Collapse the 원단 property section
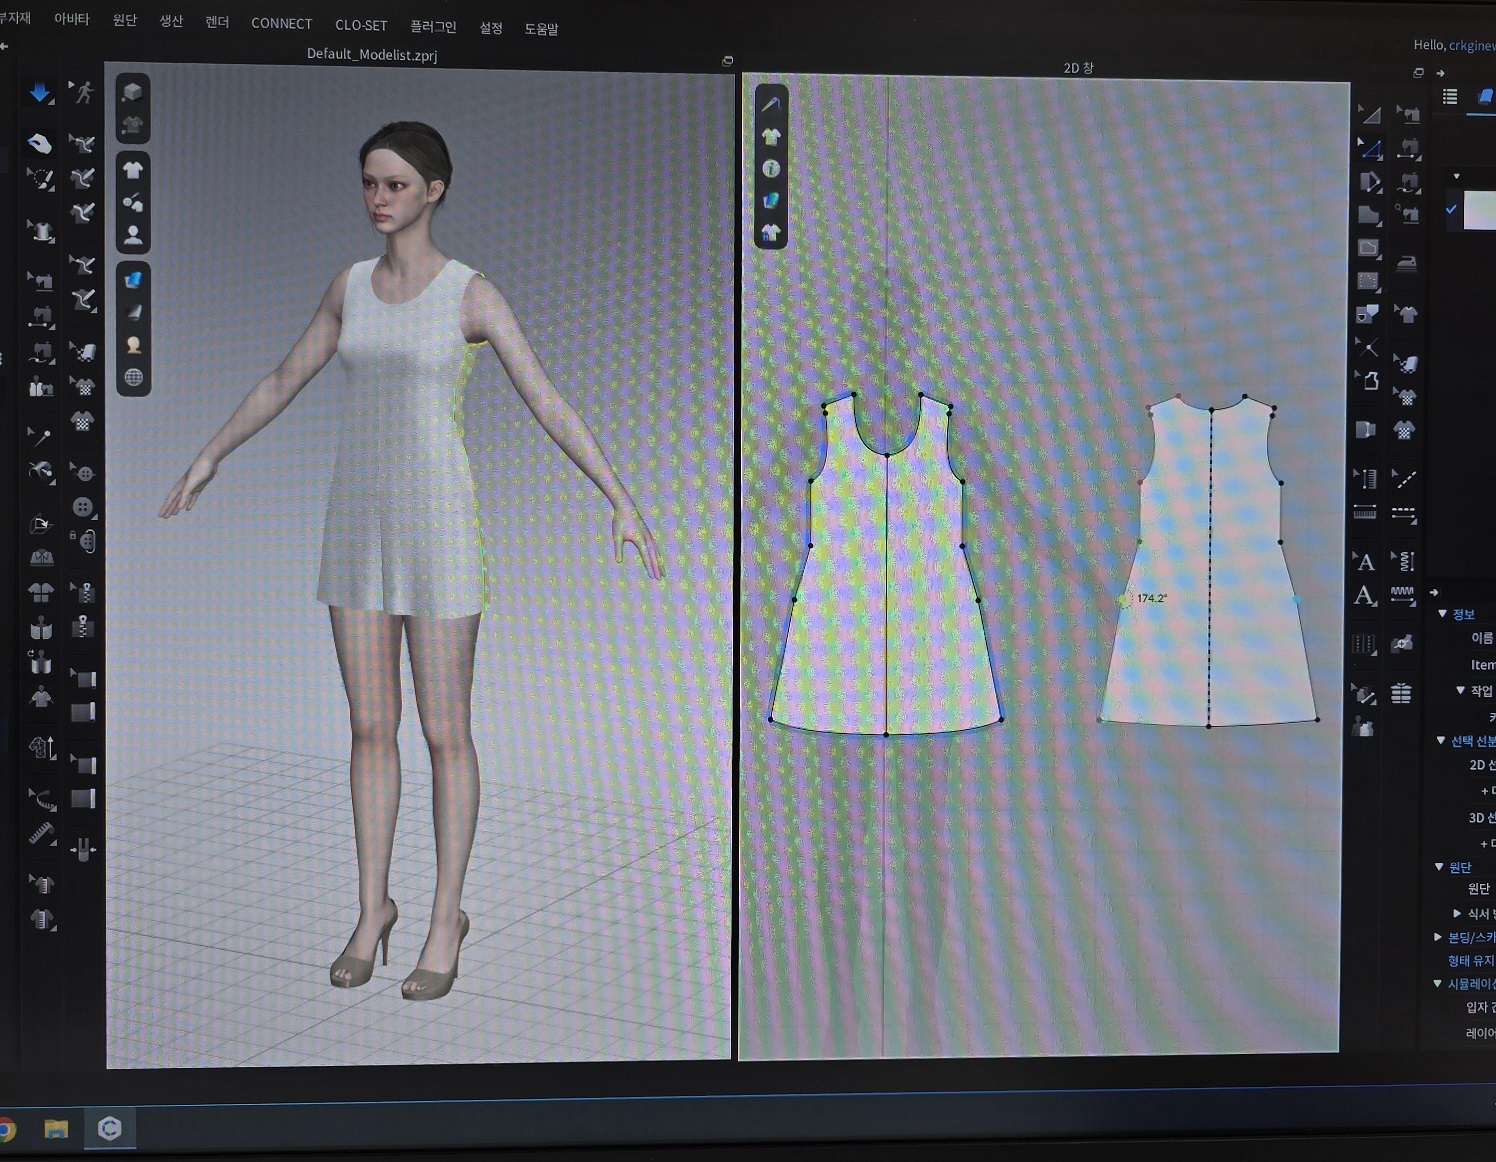The width and height of the screenshot is (1496, 1162). point(1439,867)
